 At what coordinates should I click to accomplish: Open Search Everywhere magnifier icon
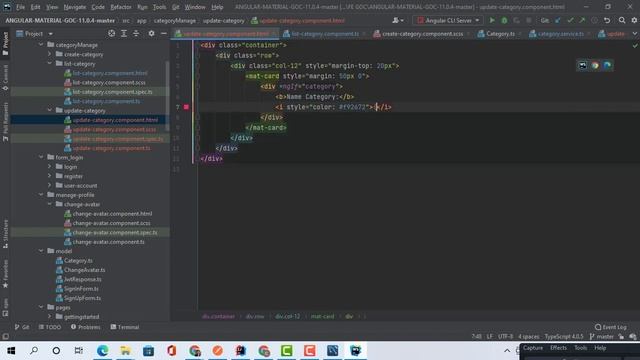(622, 20)
